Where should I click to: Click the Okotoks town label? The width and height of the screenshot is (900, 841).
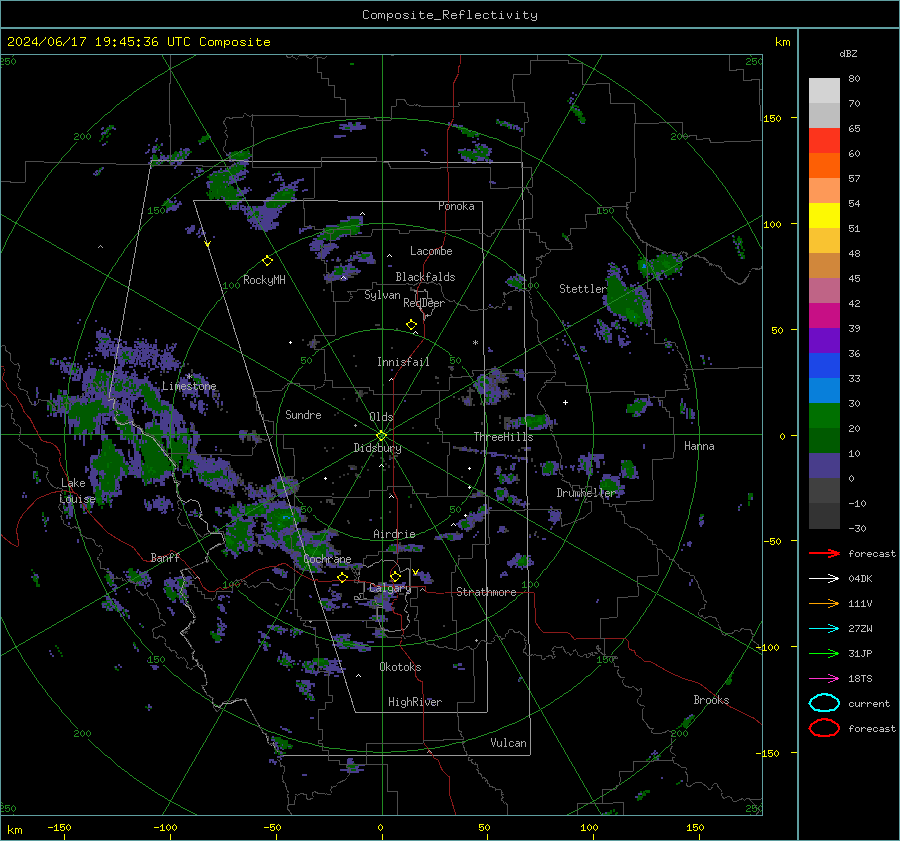tap(400, 667)
